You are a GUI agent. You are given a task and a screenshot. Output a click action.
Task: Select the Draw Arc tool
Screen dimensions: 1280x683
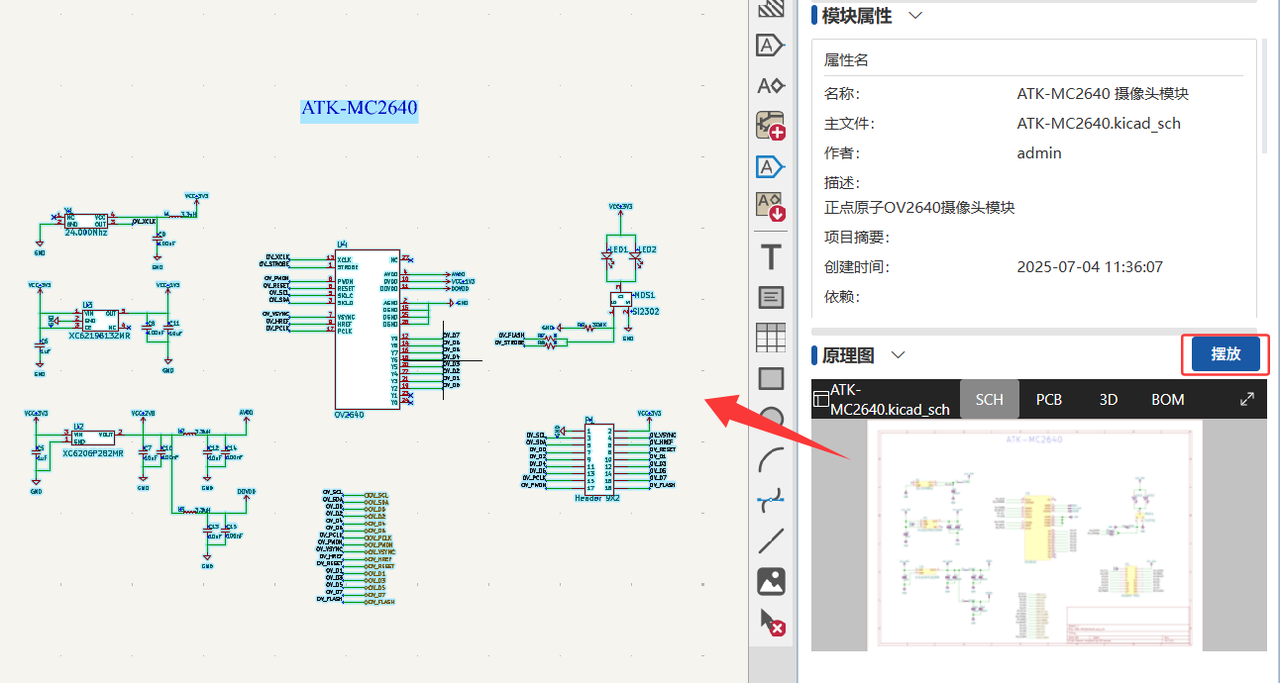(771, 460)
